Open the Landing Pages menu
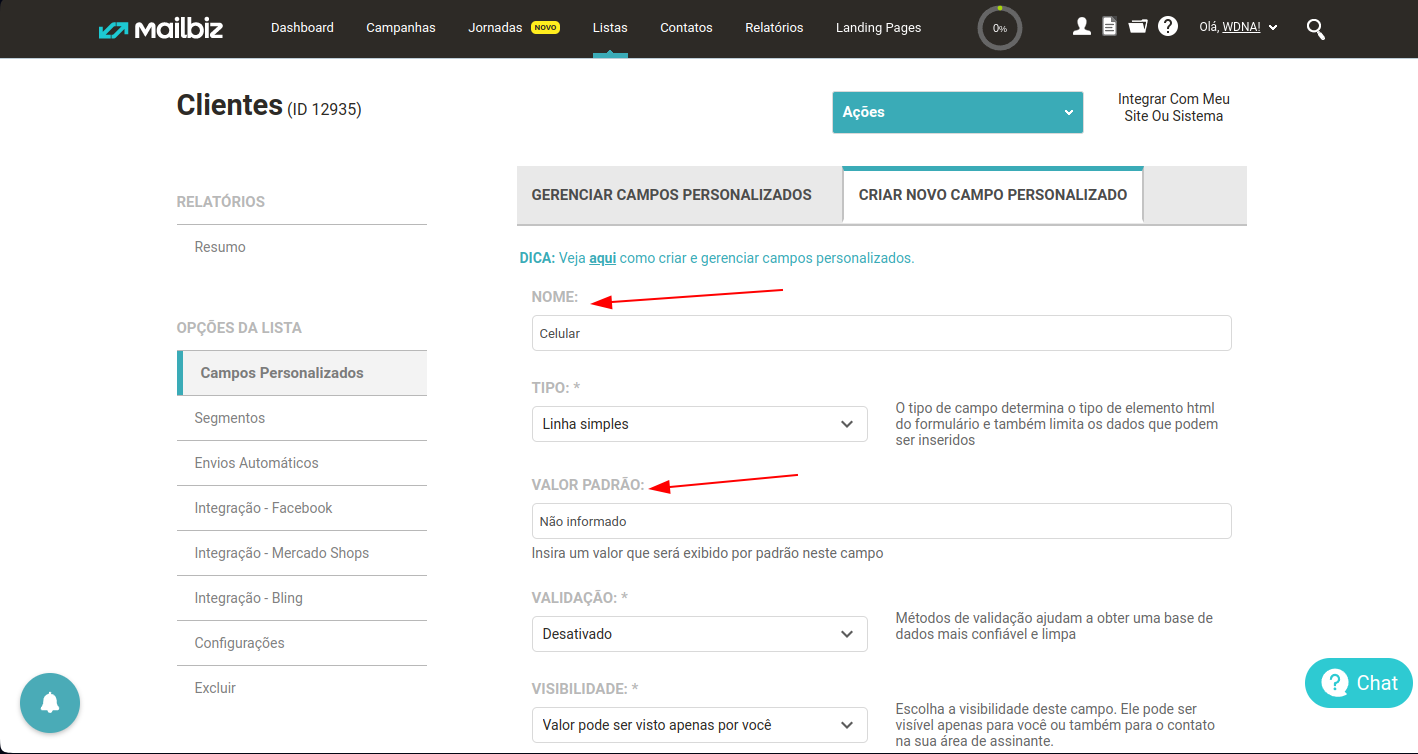The image size is (1418, 754). click(x=879, y=28)
